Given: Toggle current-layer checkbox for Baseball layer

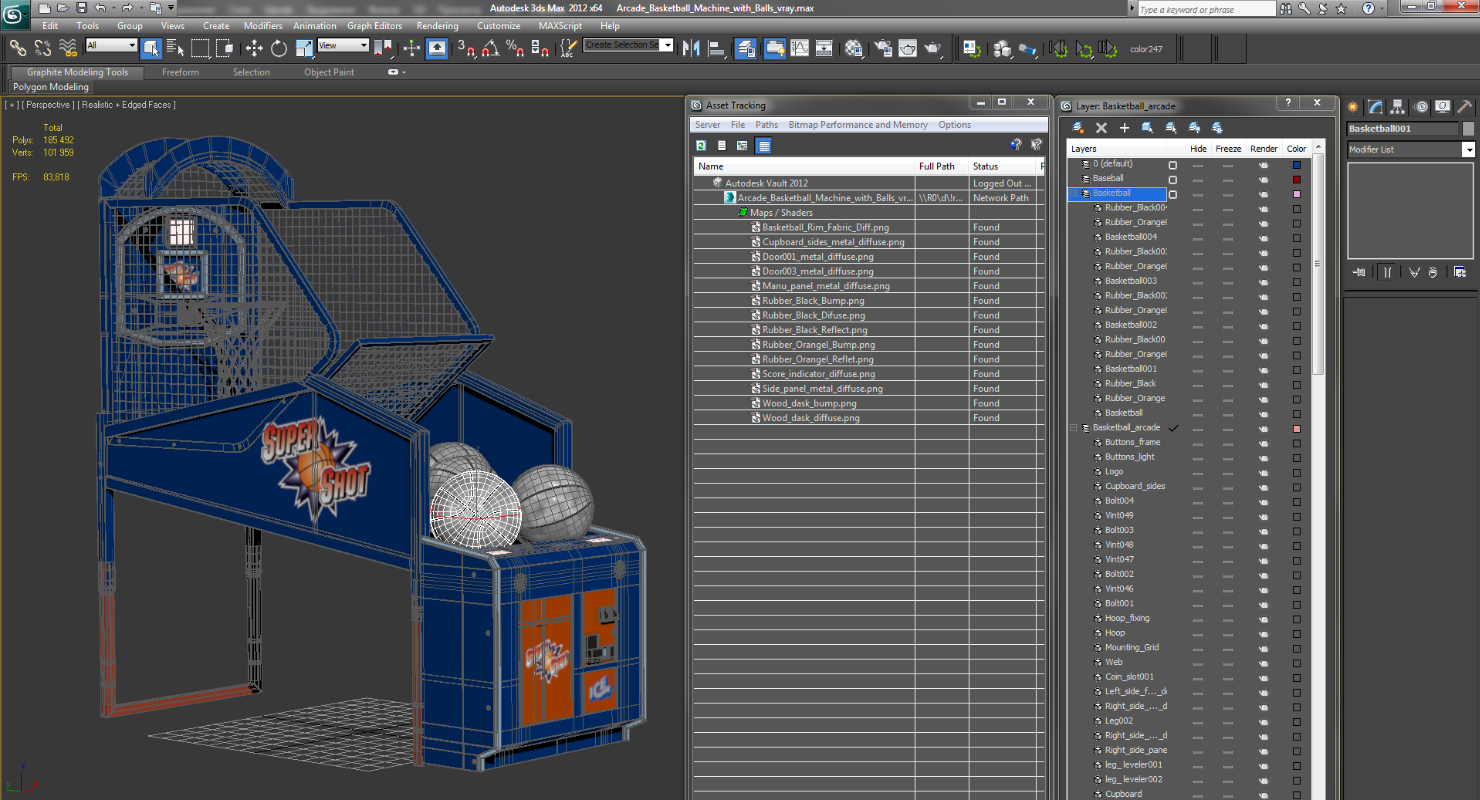Looking at the screenshot, I should tap(1173, 179).
